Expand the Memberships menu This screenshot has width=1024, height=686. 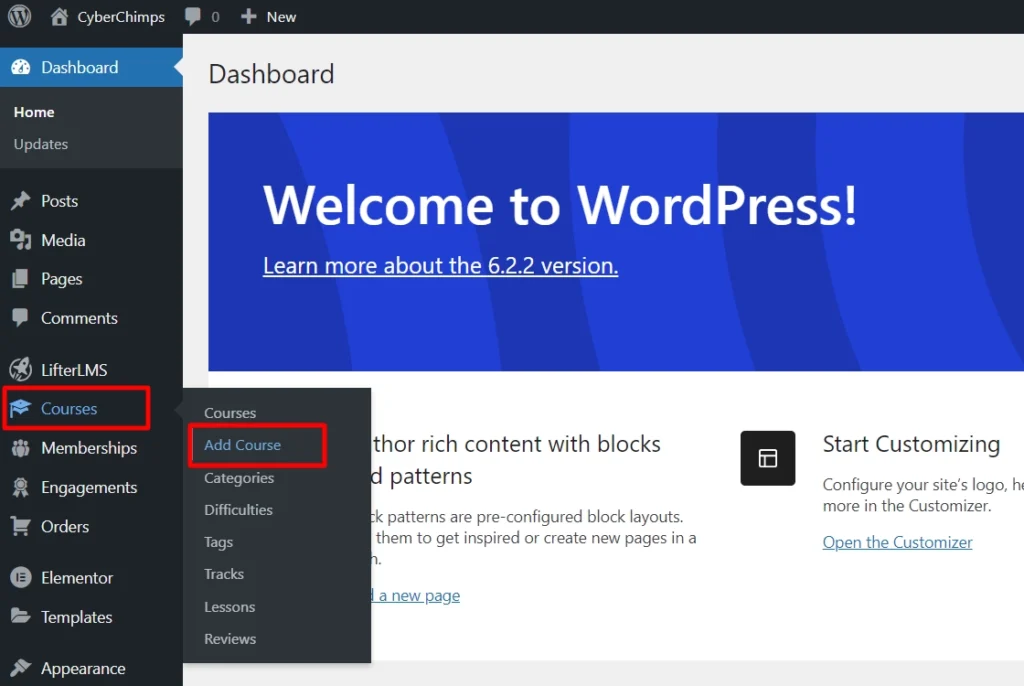point(88,448)
